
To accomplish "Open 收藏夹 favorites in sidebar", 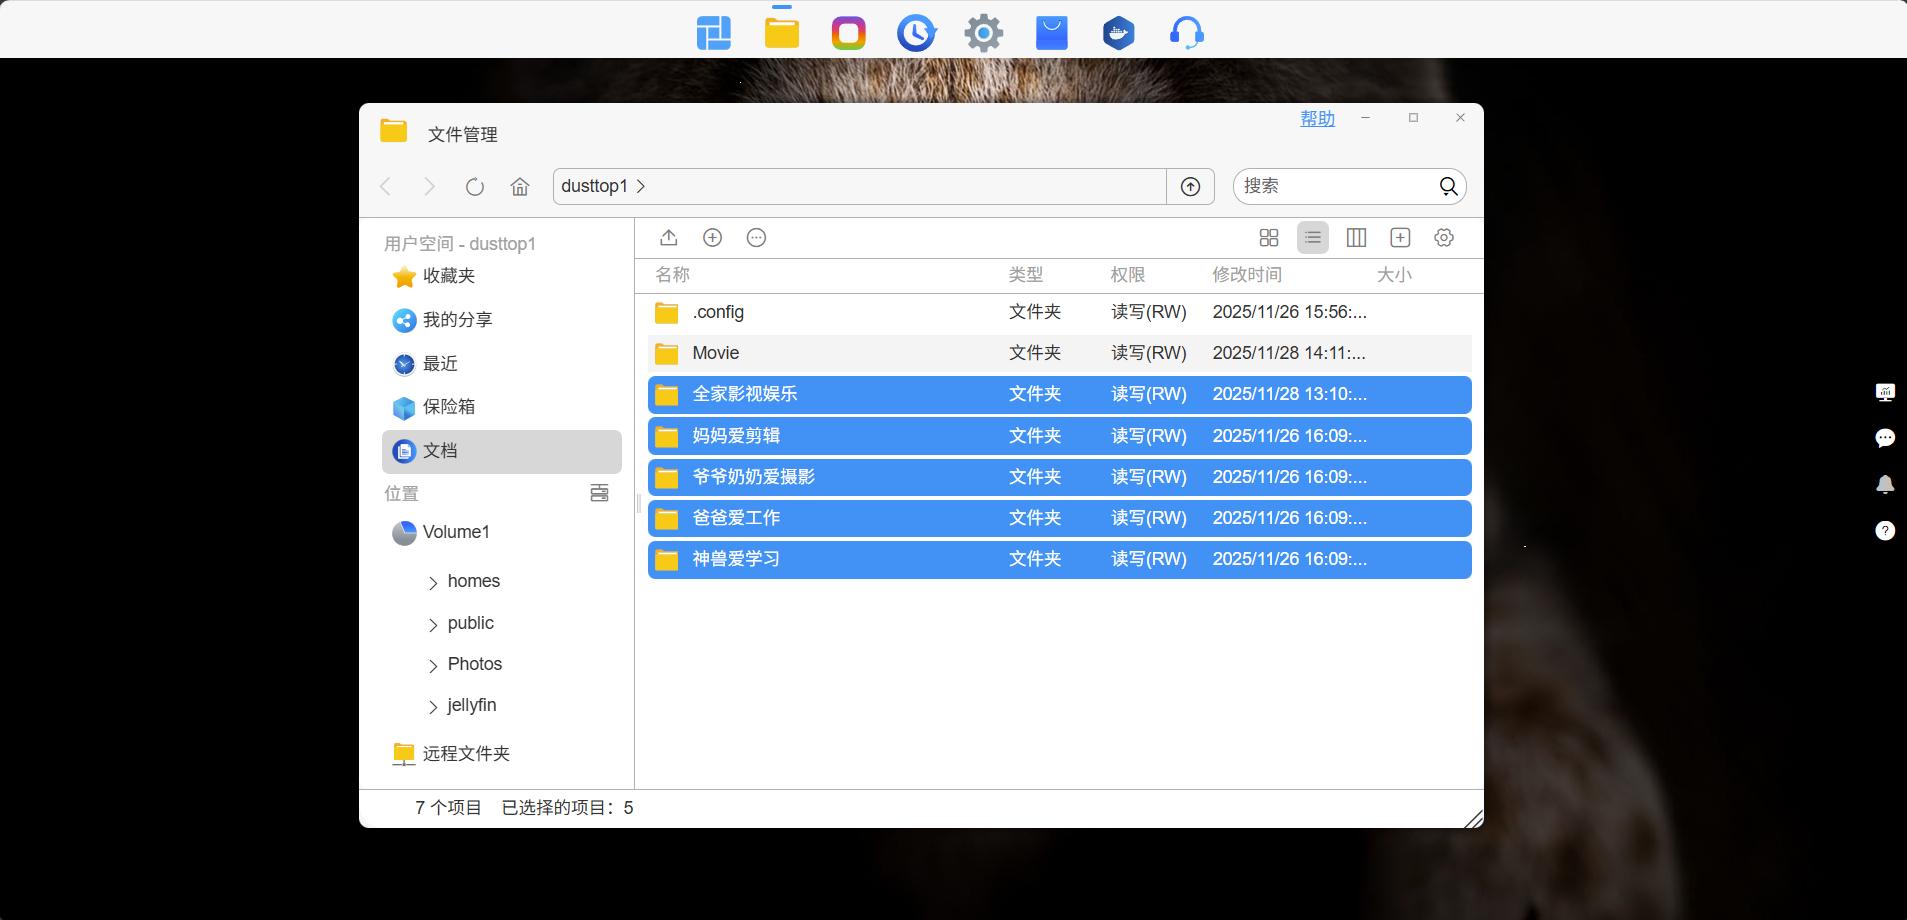I will point(502,276).
